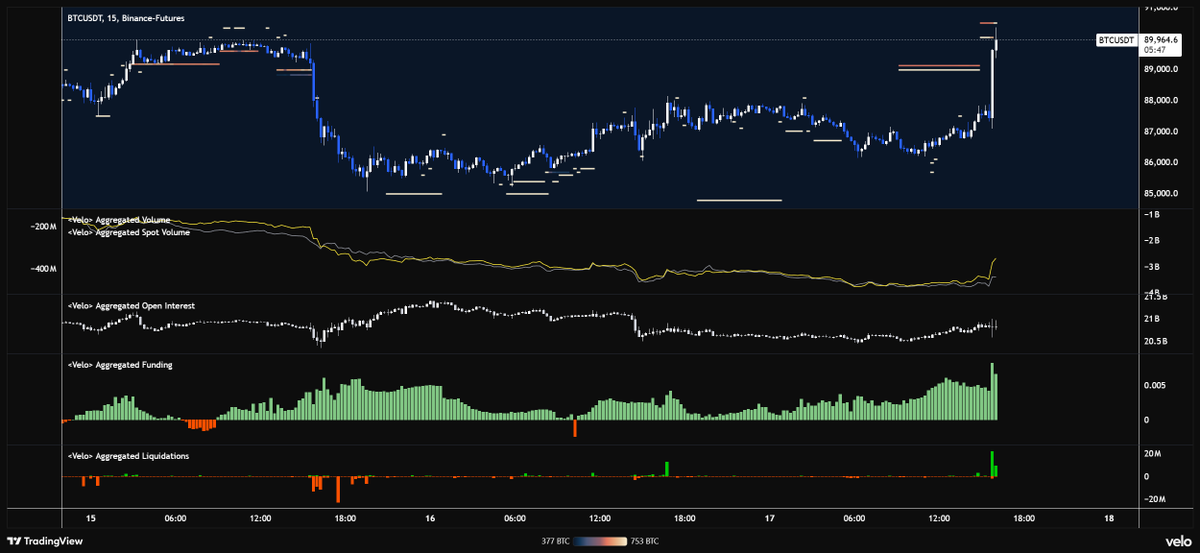
Task: Open the BTCUSDT, 15, Binance-Futures chart title
Action: click(x=124, y=18)
